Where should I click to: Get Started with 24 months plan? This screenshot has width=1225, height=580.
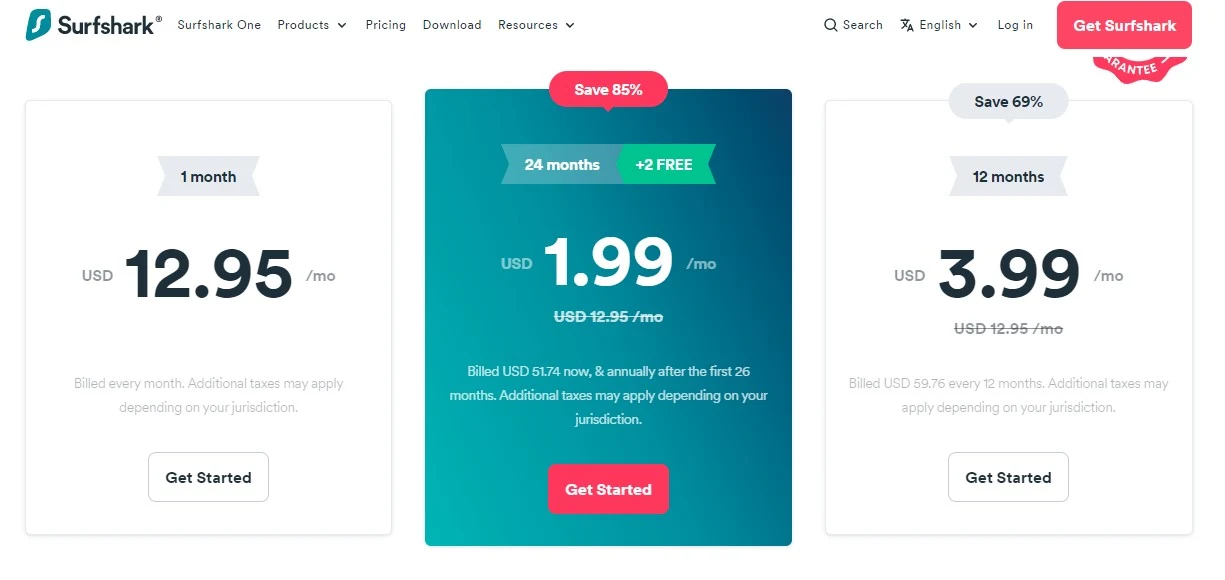click(608, 489)
